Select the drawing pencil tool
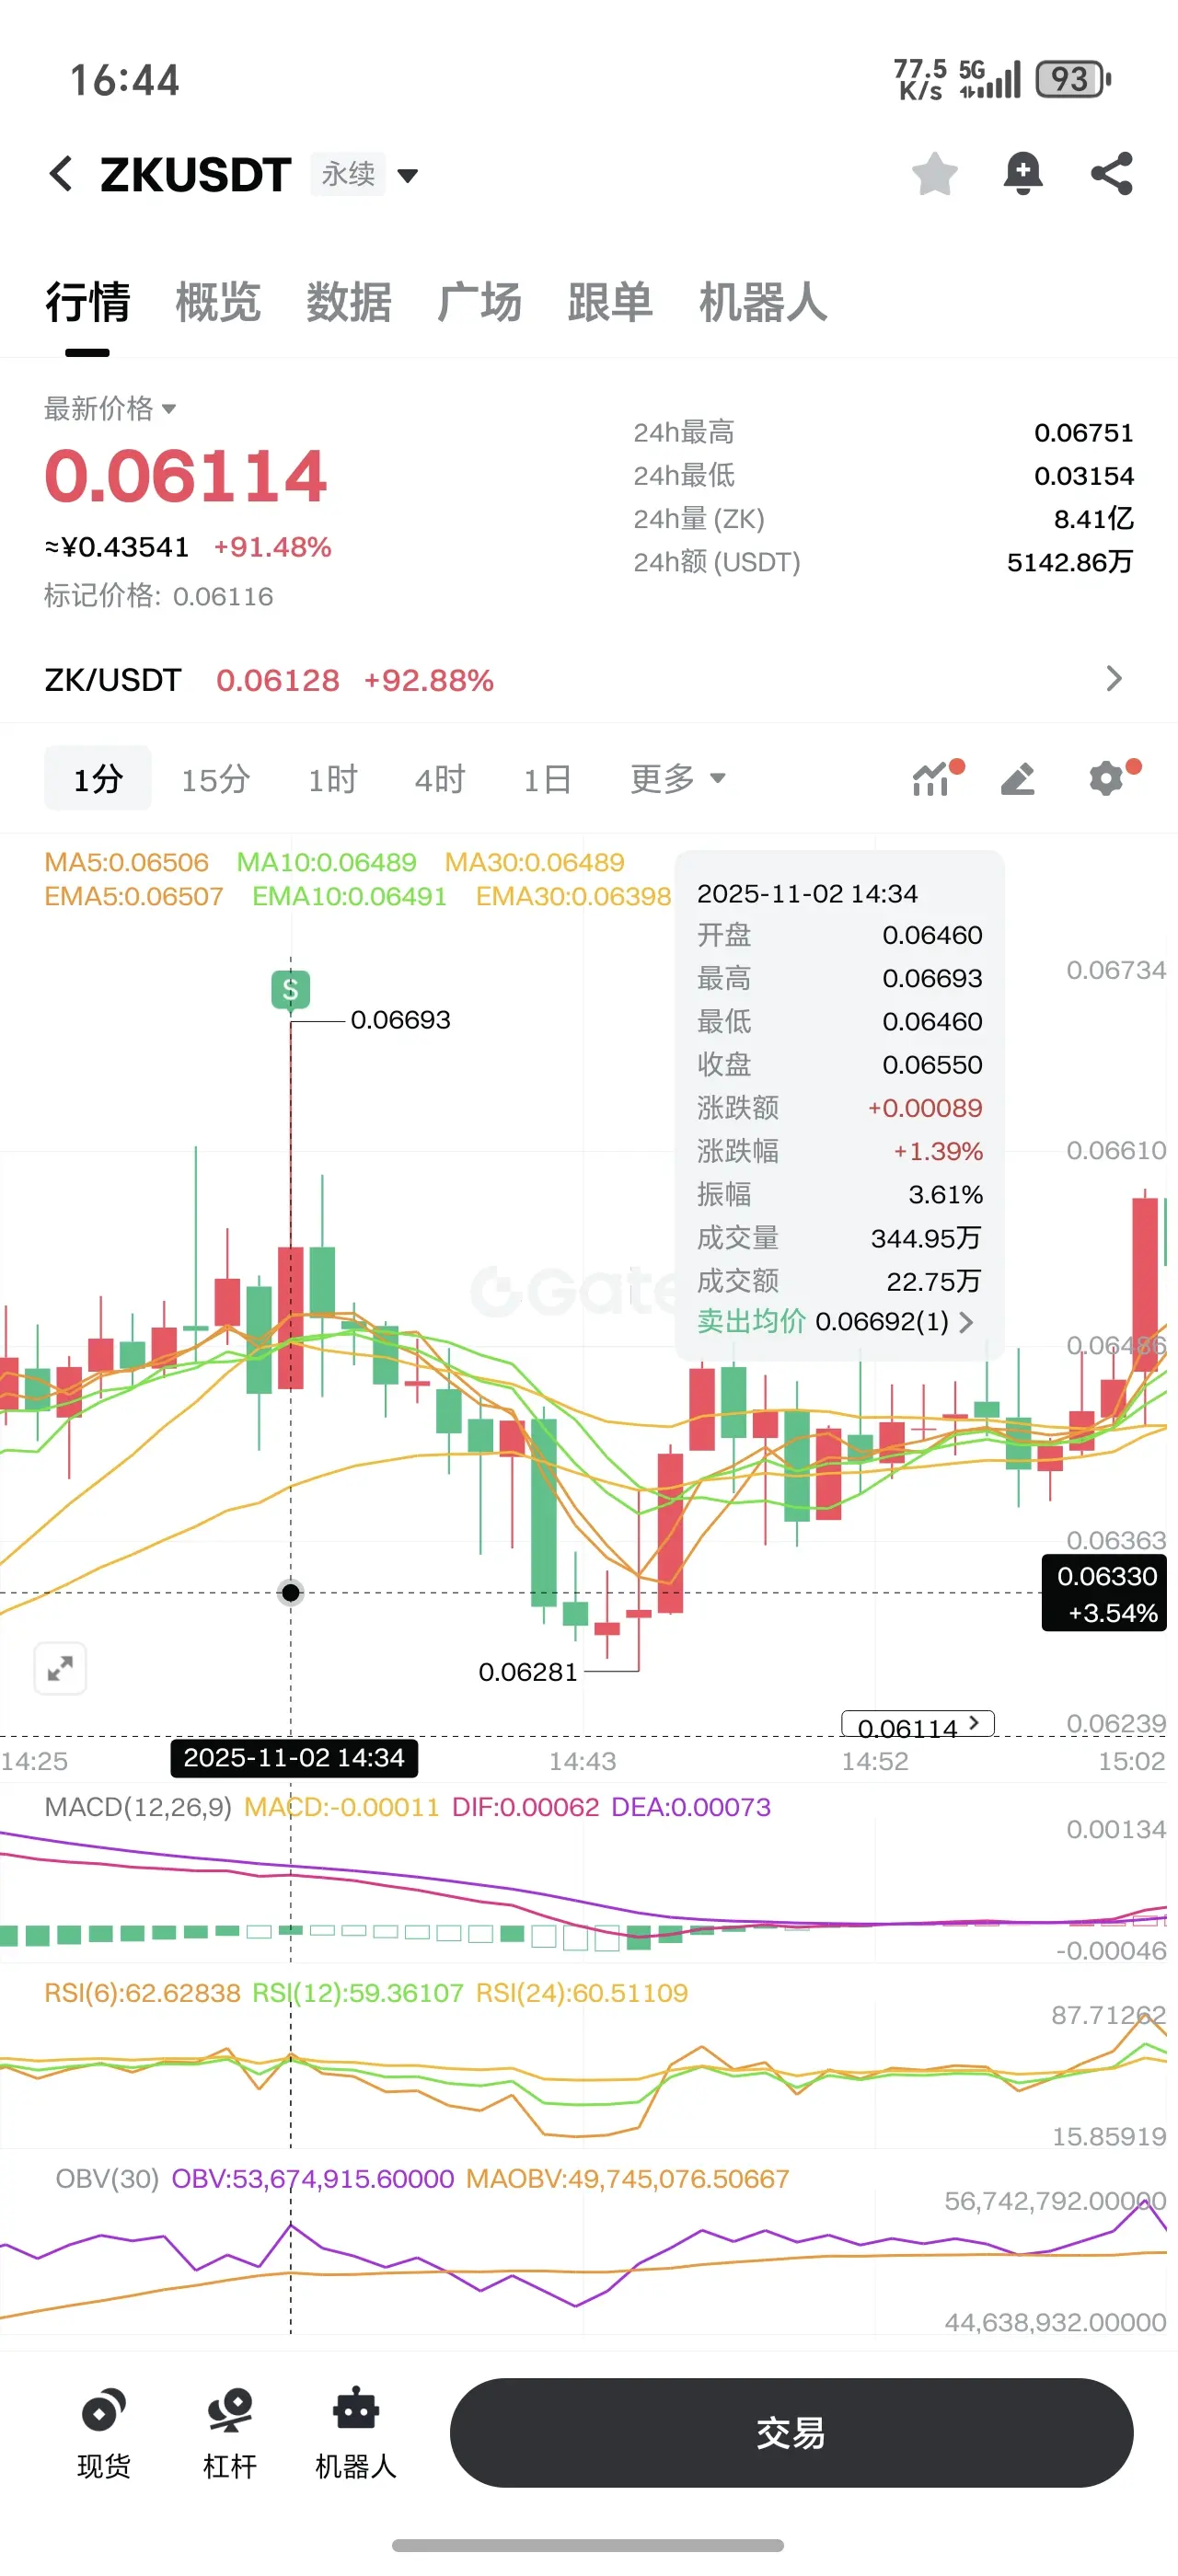This screenshot has height=2576, width=1178. (1018, 778)
